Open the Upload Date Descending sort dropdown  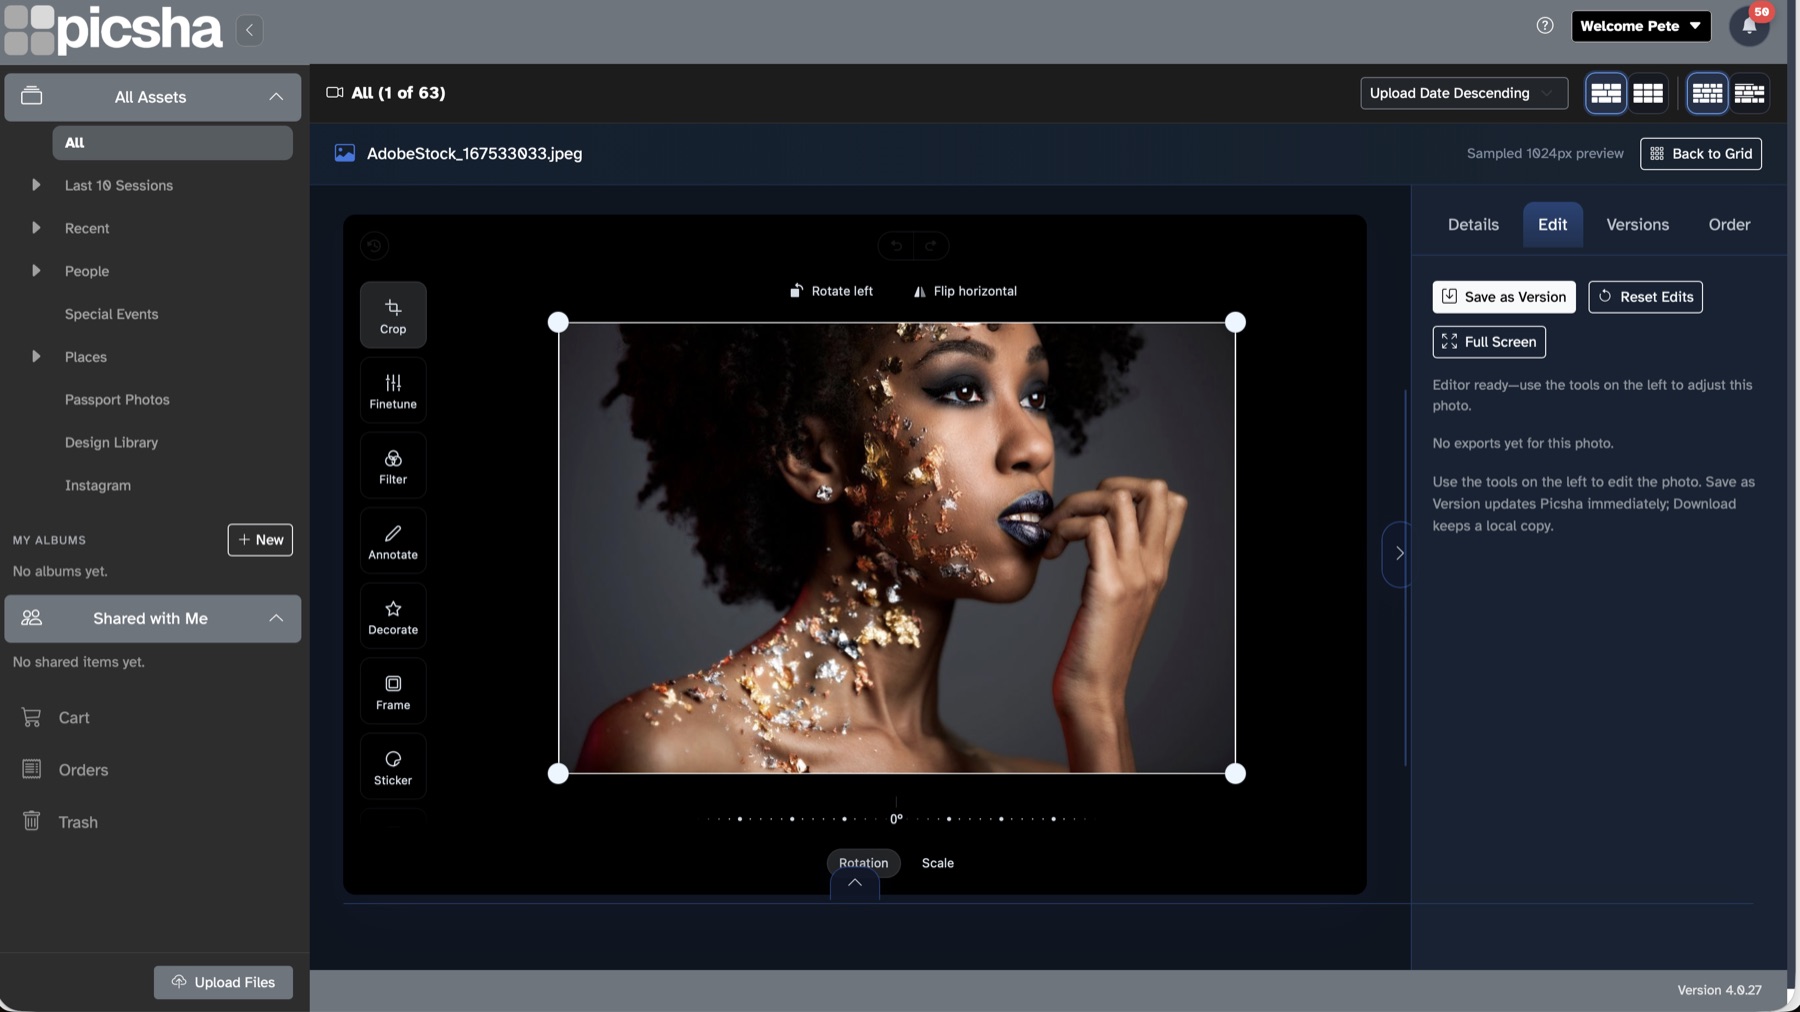[1463, 93]
